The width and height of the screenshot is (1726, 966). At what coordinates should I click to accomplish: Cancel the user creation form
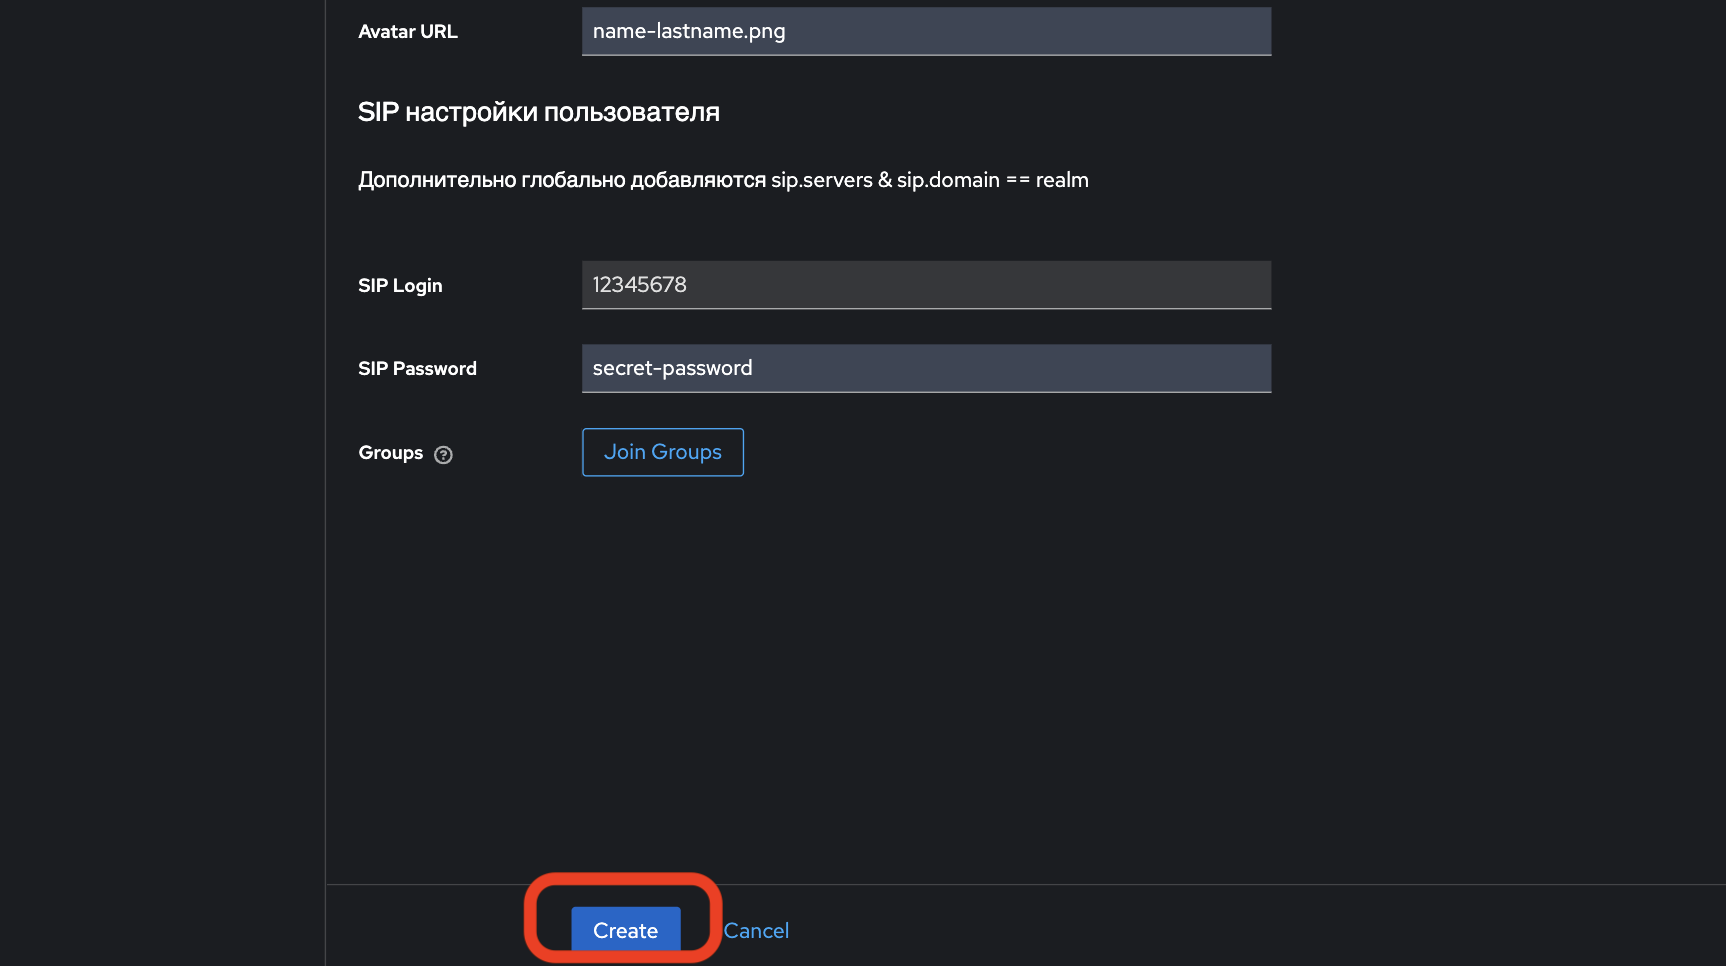click(x=756, y=931)
